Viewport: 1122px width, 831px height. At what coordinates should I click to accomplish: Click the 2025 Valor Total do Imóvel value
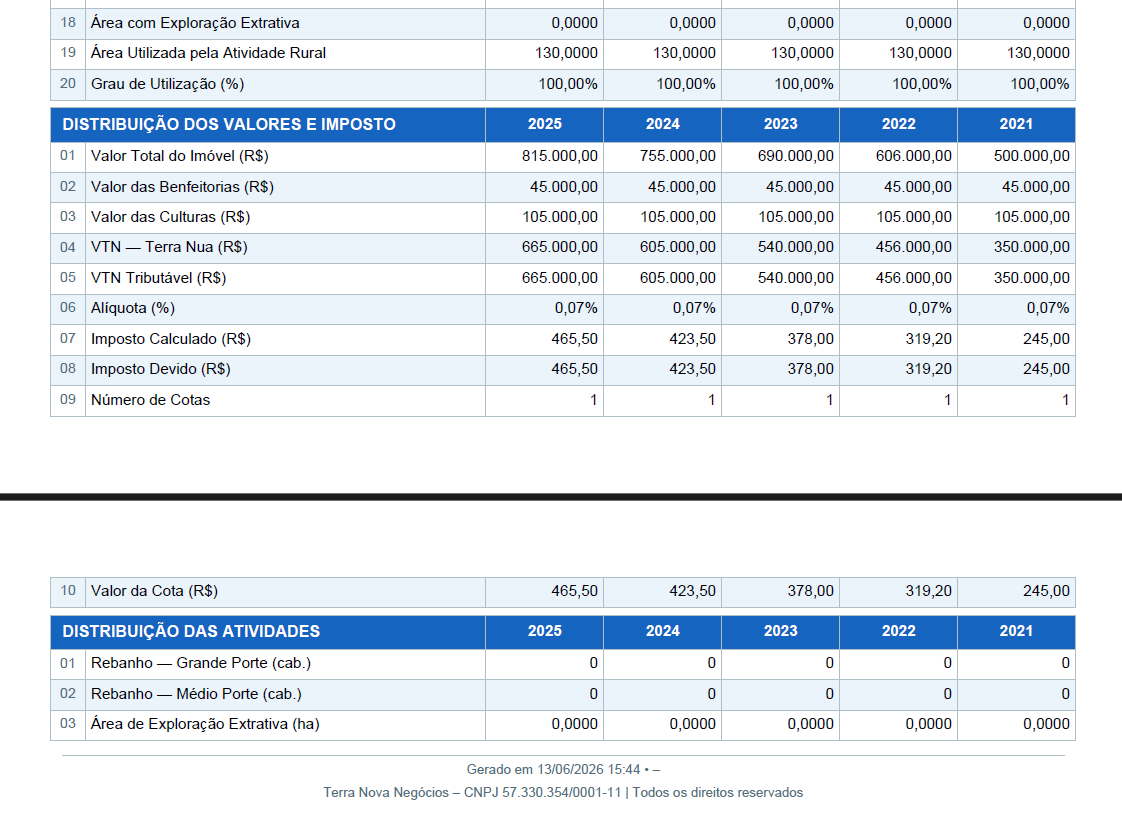[560, 156]
